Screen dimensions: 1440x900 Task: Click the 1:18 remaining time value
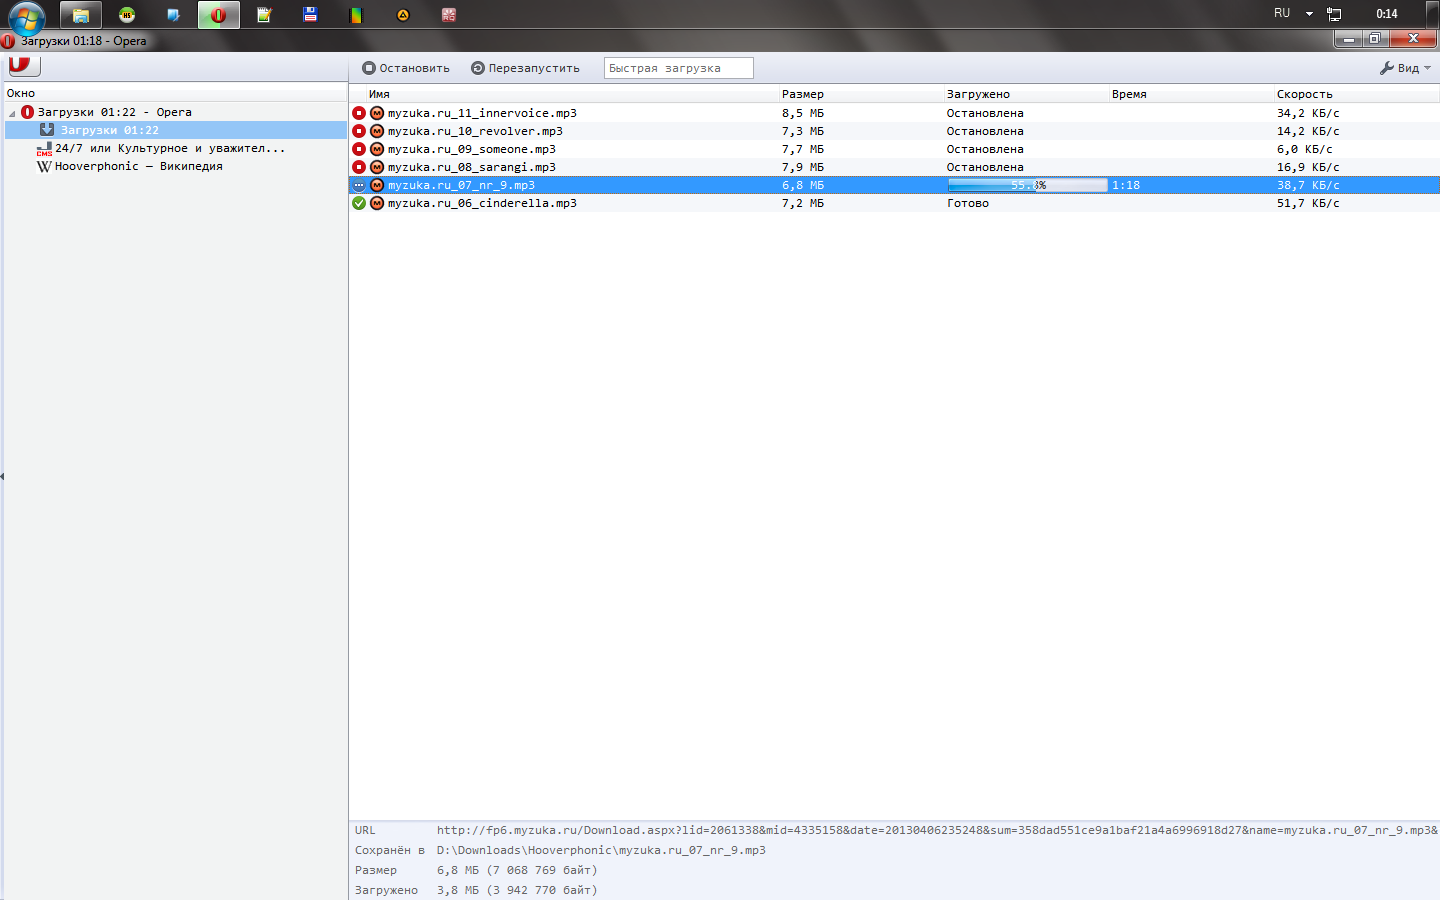coord(1126,185)
